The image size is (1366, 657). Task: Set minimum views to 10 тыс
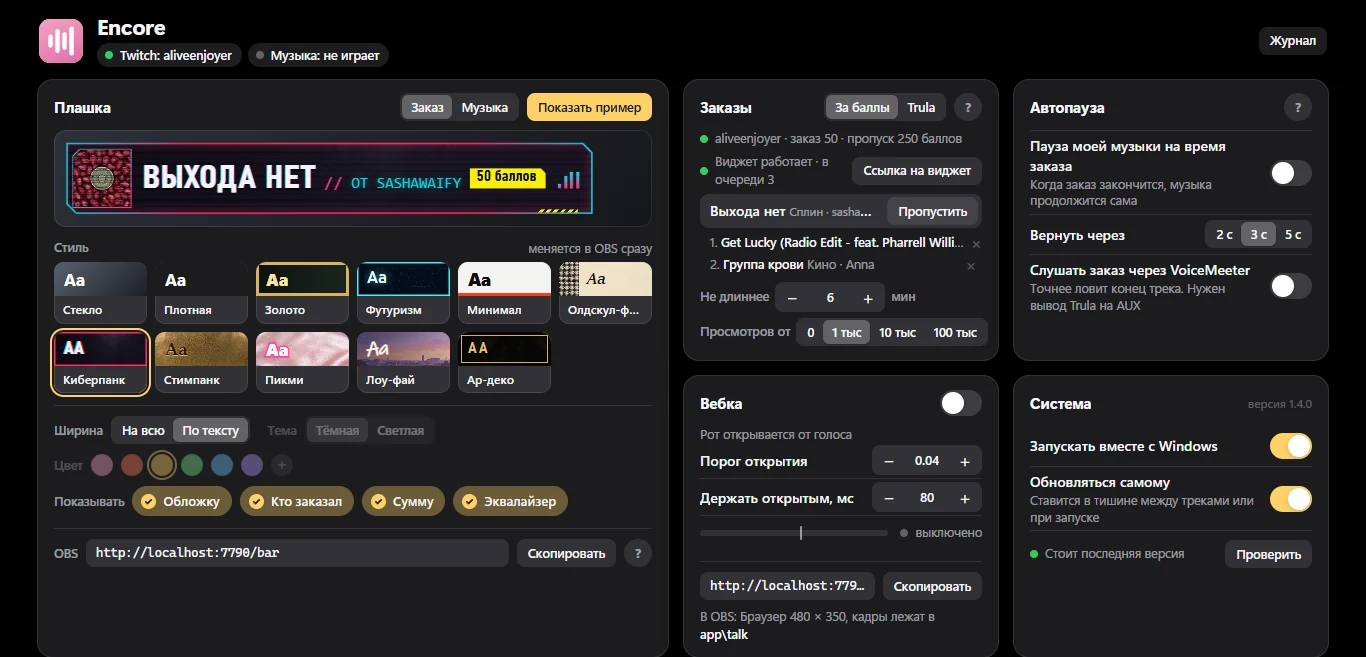(897, 332)
